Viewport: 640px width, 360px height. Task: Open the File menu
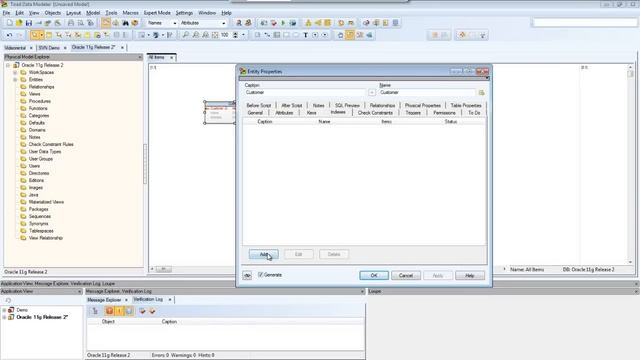point(6,13)
